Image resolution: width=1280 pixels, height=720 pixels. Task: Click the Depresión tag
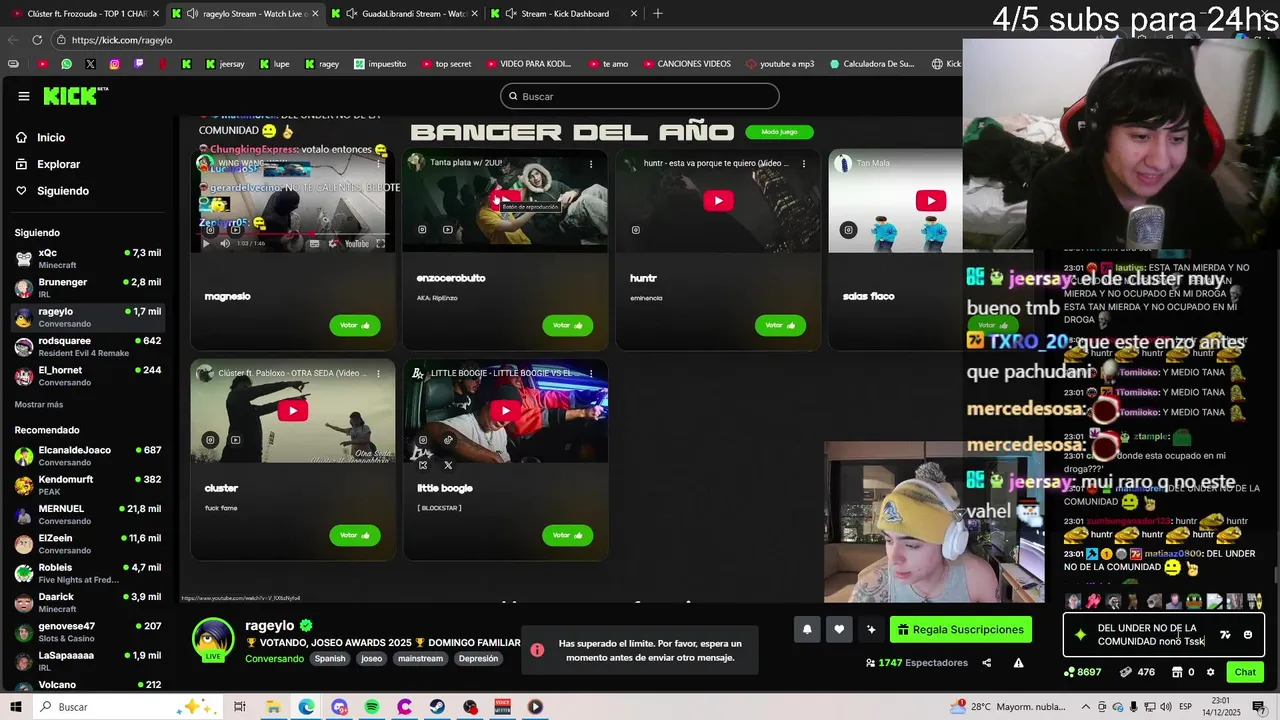click(x=478, y=659)
